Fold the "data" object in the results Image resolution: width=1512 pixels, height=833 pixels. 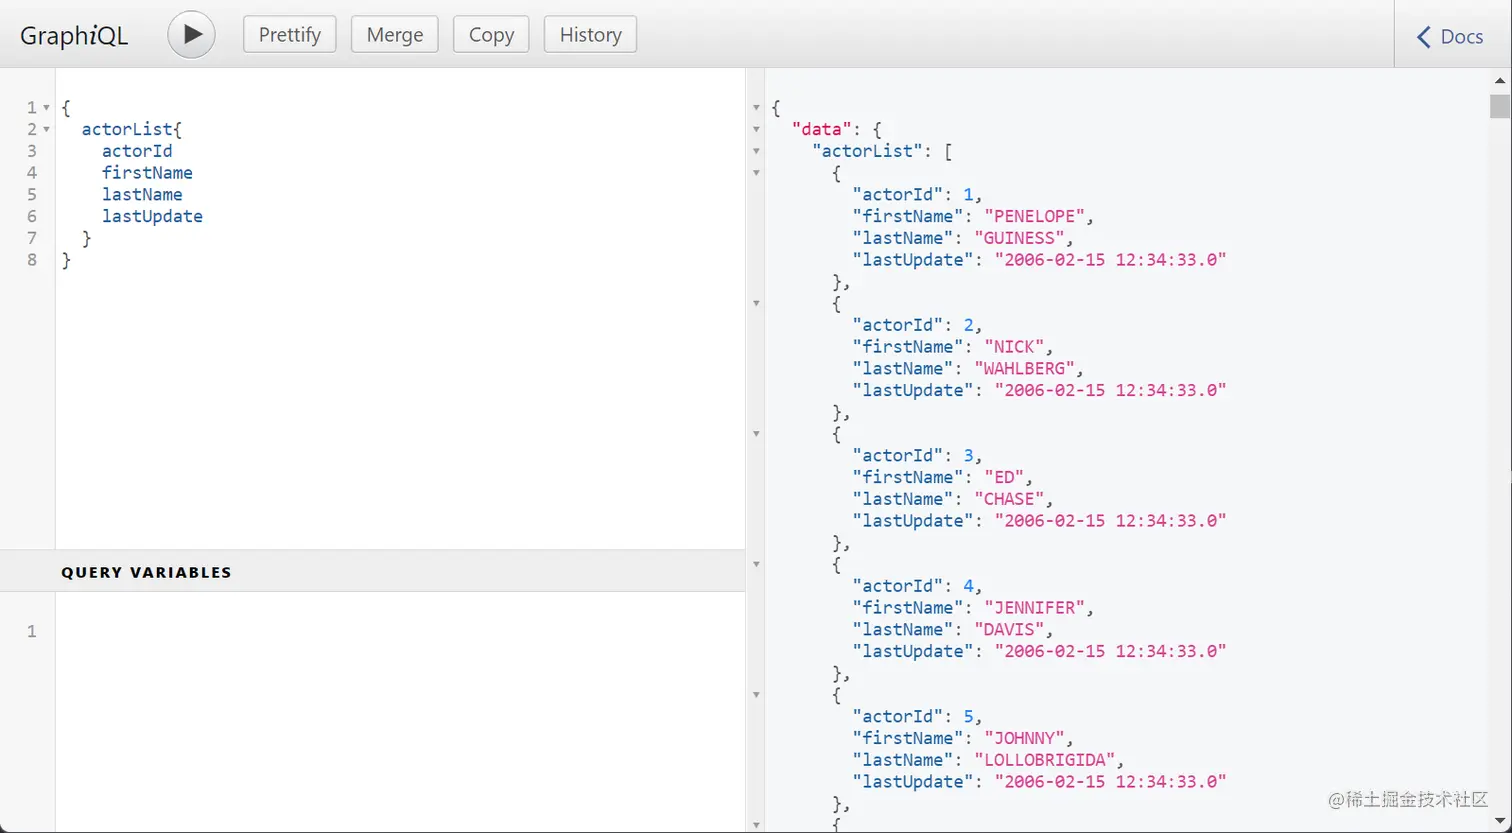point(756,130)
